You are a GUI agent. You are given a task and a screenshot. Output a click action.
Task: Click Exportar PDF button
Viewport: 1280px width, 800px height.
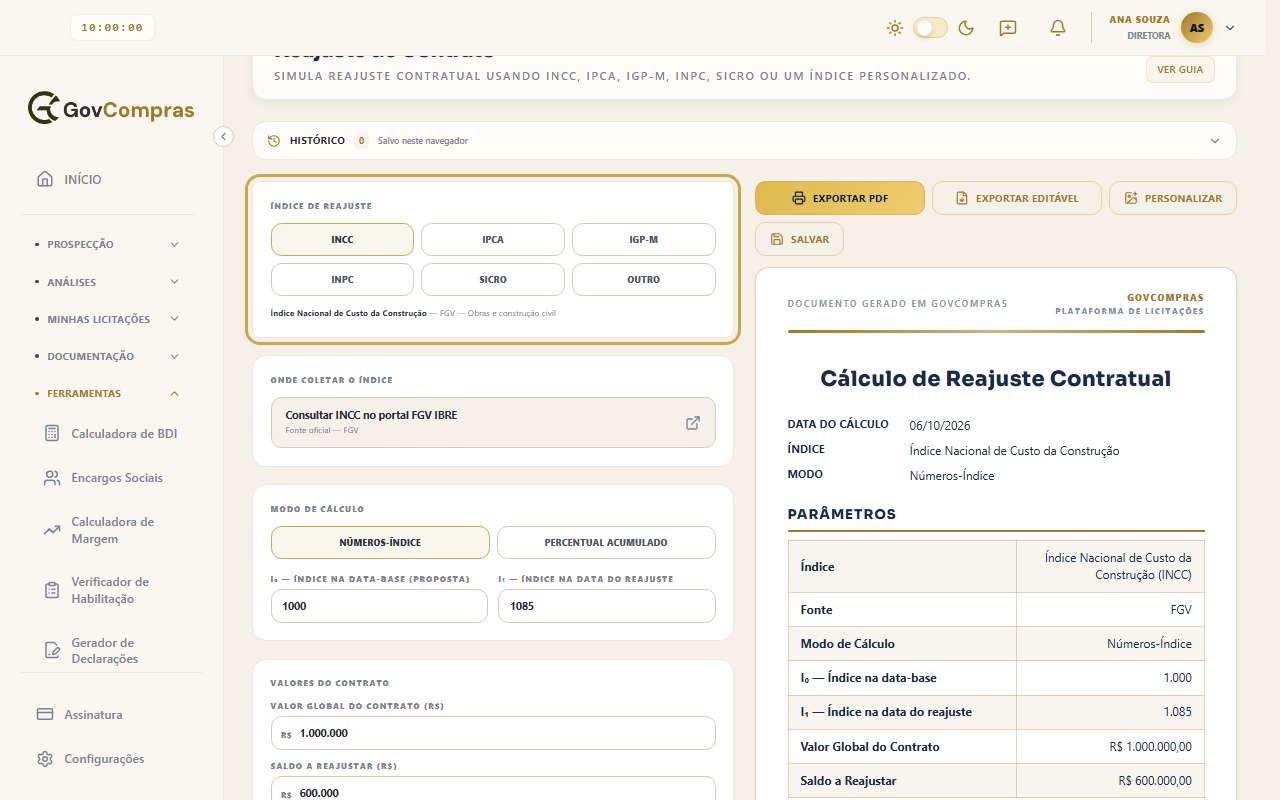pyautogui.click(x=840, y=198)
